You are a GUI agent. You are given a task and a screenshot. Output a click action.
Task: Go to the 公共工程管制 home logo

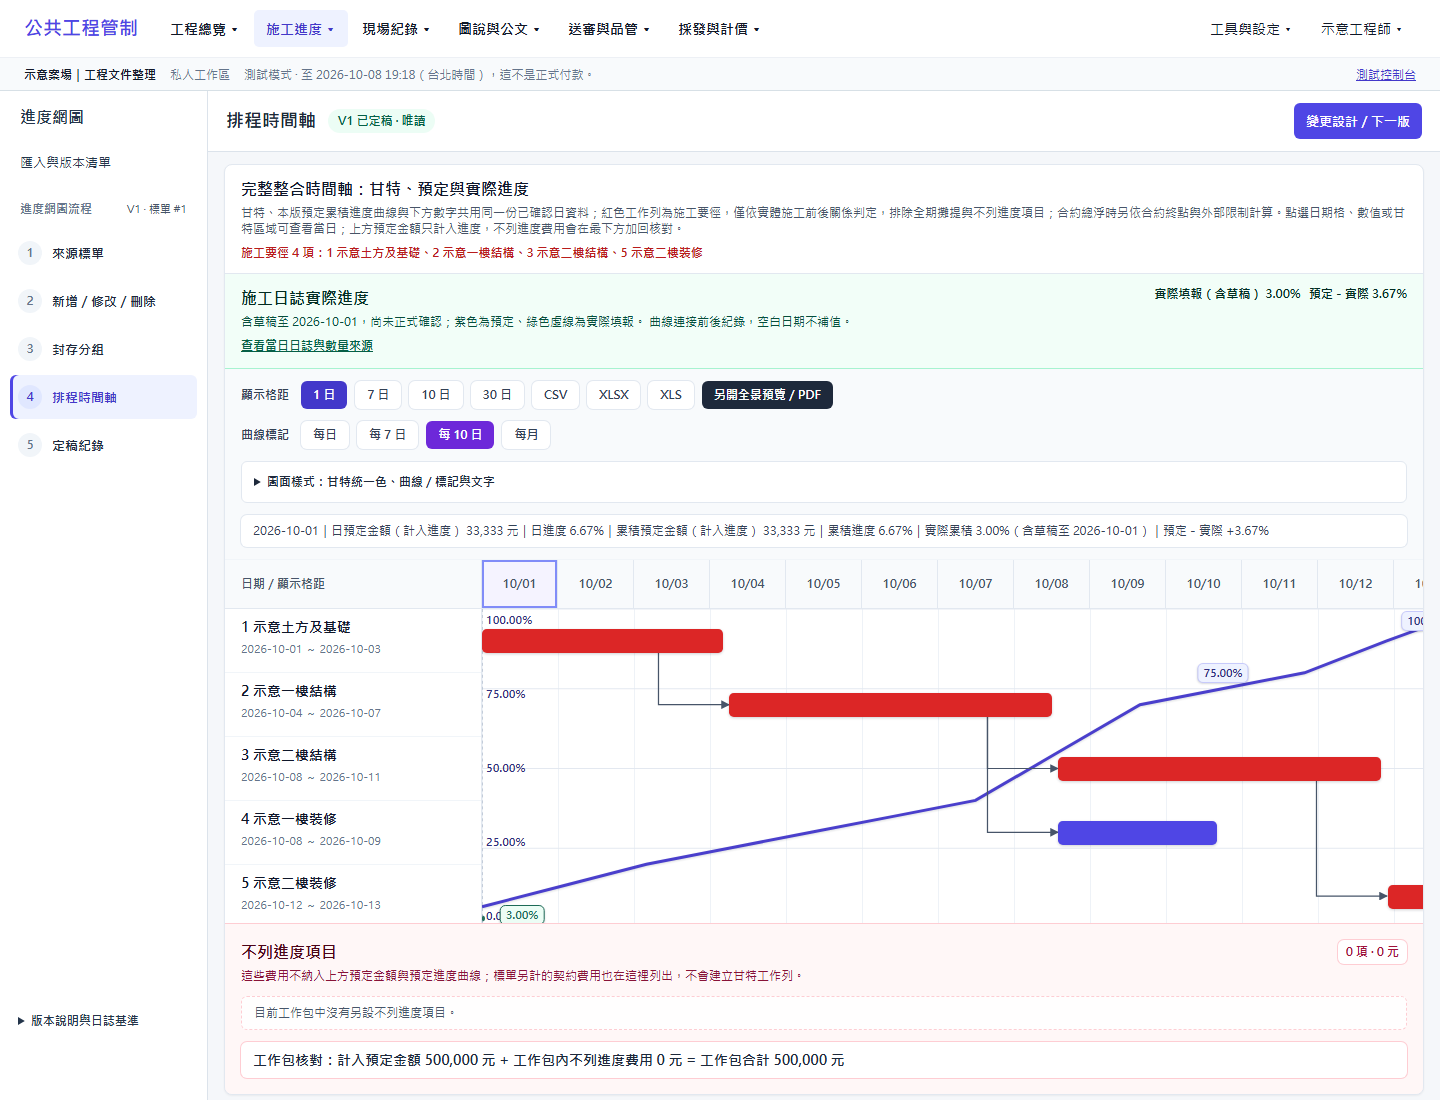(x=81, y=28)
